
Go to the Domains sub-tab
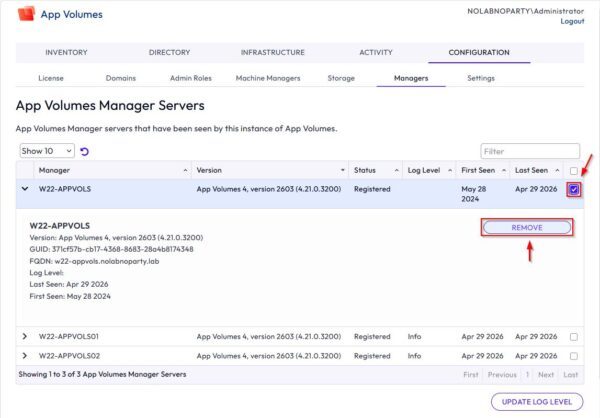121,78
